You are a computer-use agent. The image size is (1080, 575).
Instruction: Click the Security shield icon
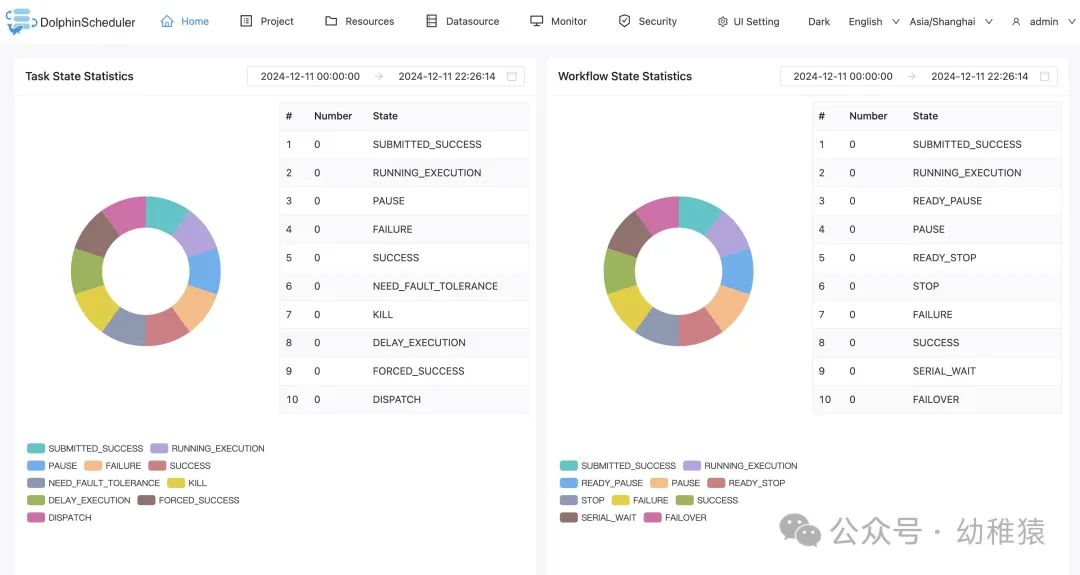point(624,21)
